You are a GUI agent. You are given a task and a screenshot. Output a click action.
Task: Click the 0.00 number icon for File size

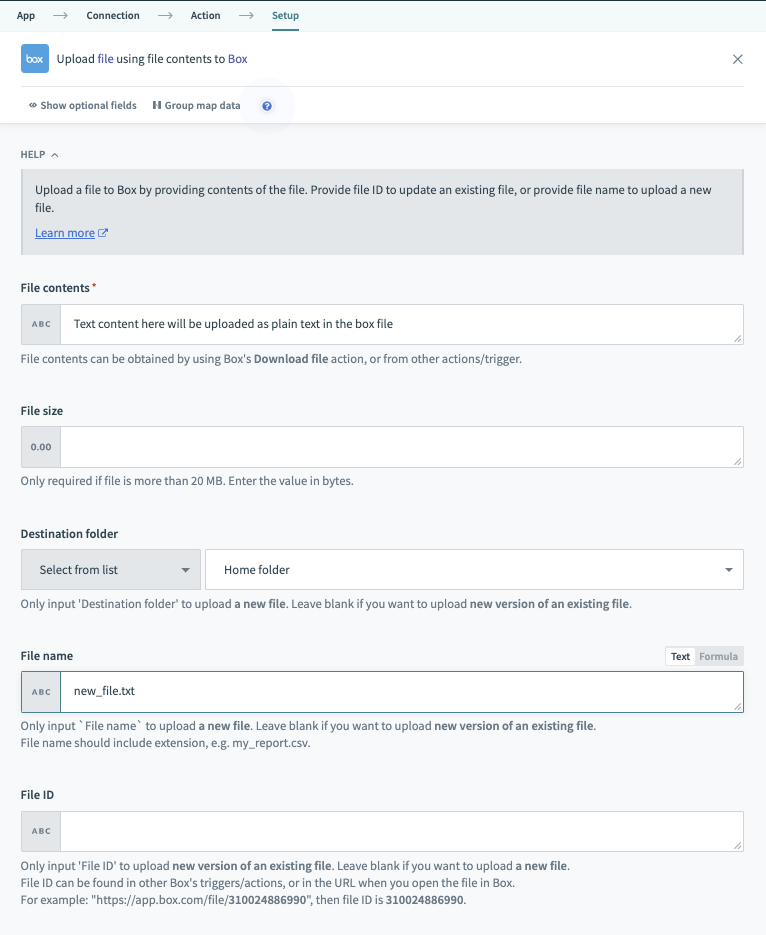(x=41, y=447)
